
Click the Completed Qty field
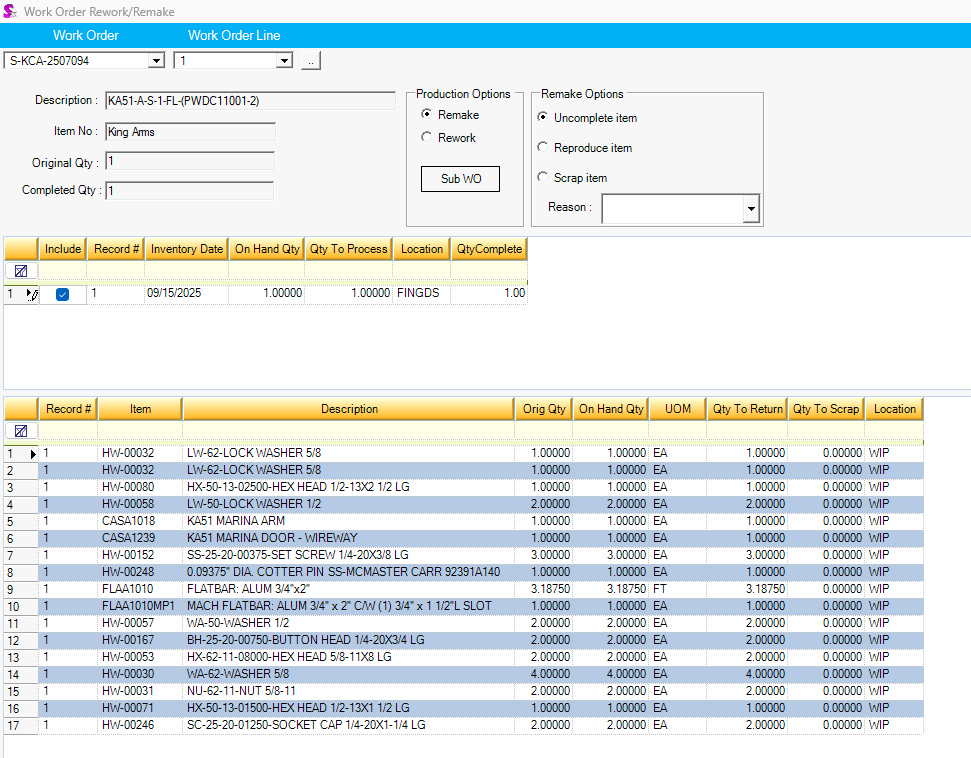[189, 191]
